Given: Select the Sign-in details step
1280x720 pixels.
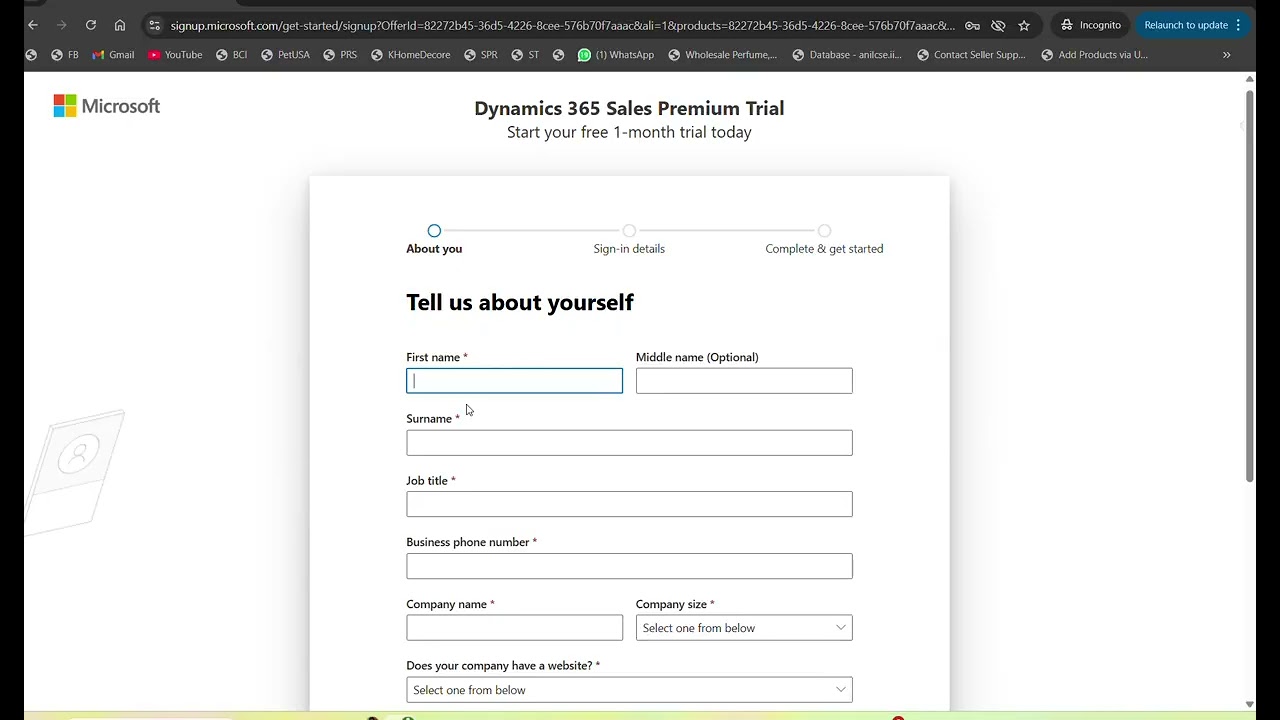Looking at the screenshot, I should [x=629, y=240].
